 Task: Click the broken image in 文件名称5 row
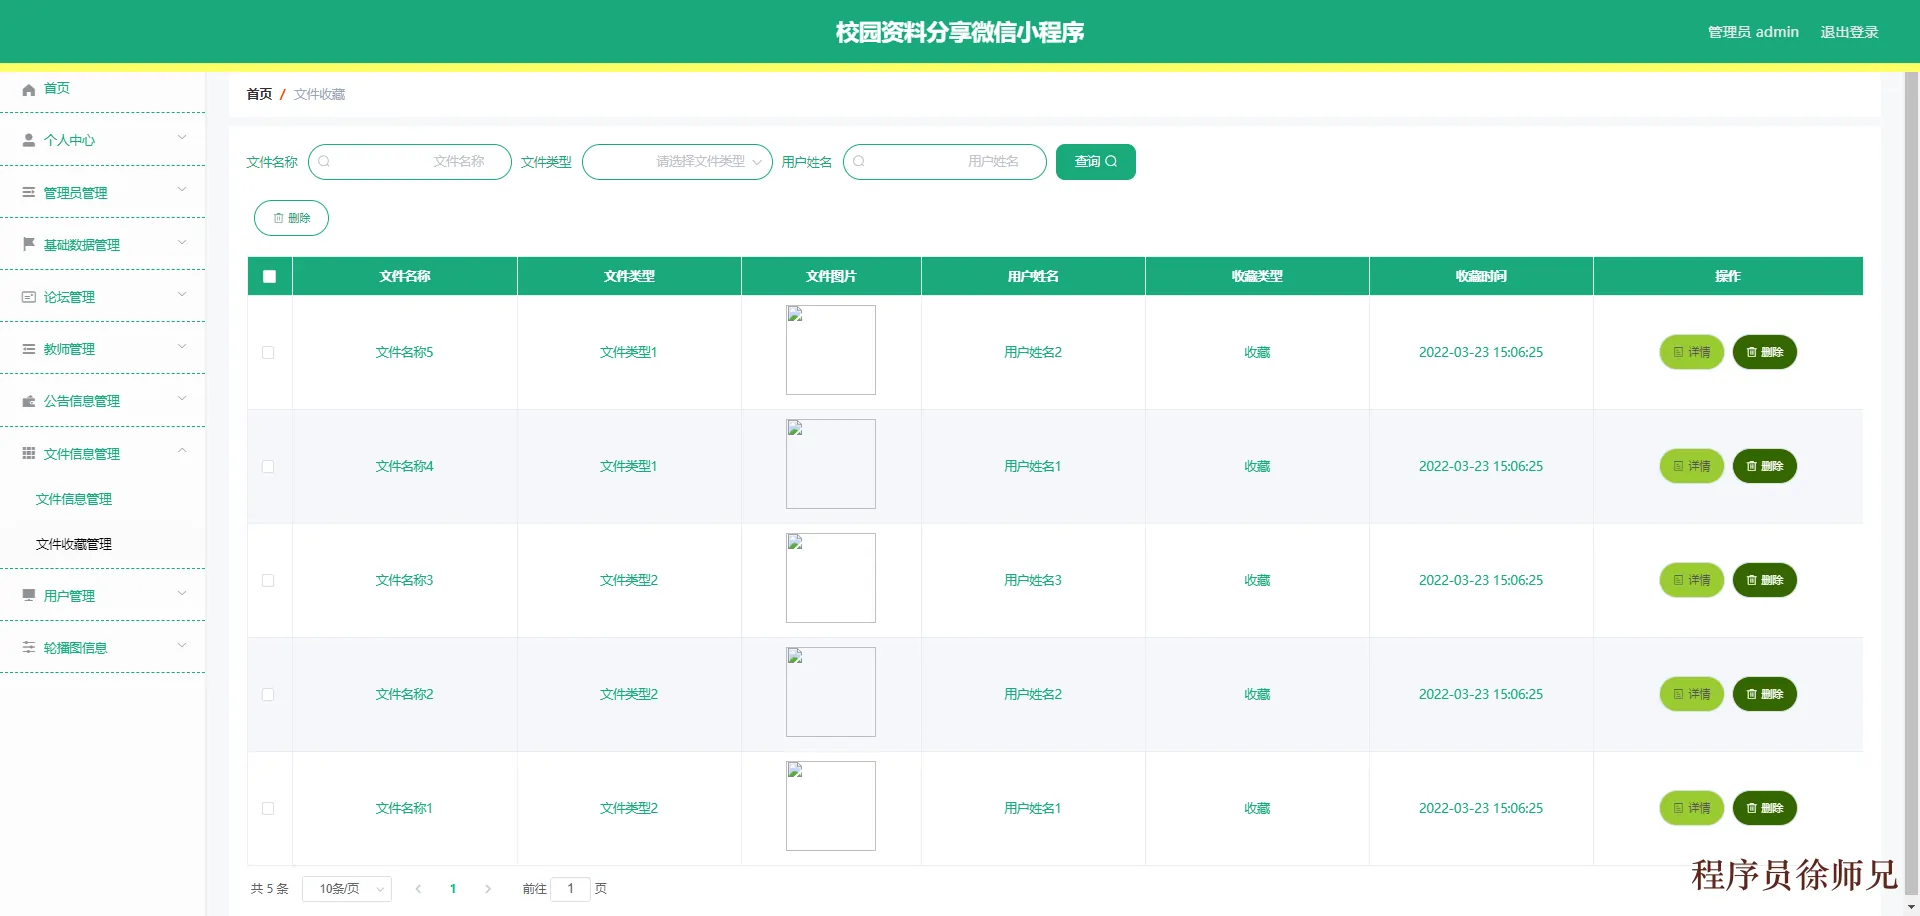coord(831,350)
